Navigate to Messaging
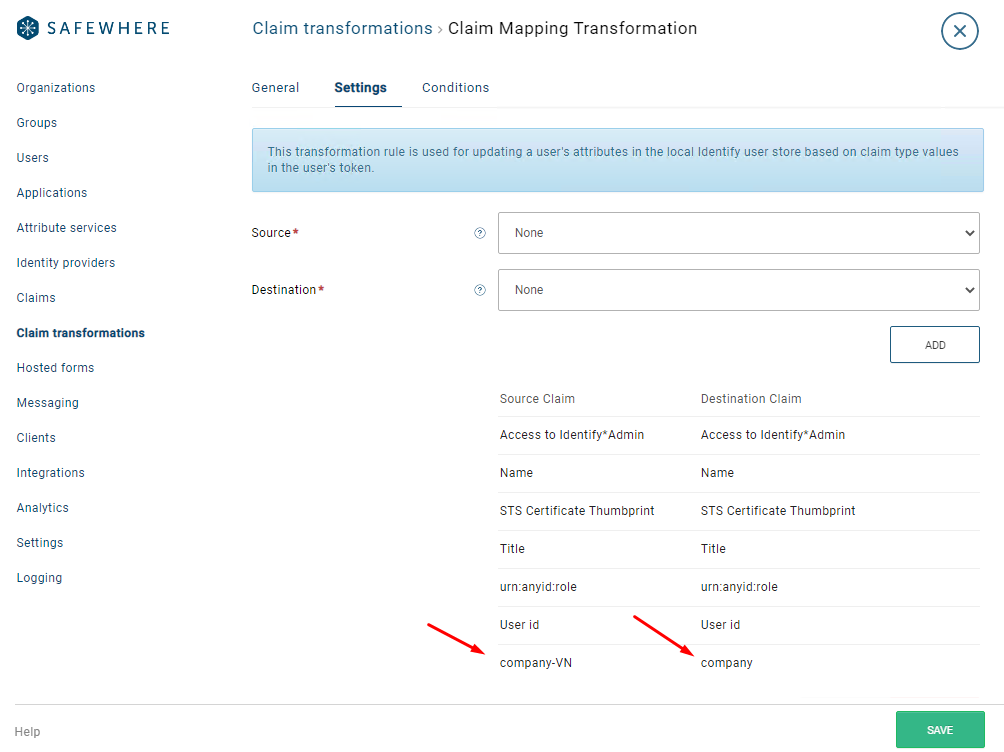This screenshot has height=752, width=1004. (47, 403)
